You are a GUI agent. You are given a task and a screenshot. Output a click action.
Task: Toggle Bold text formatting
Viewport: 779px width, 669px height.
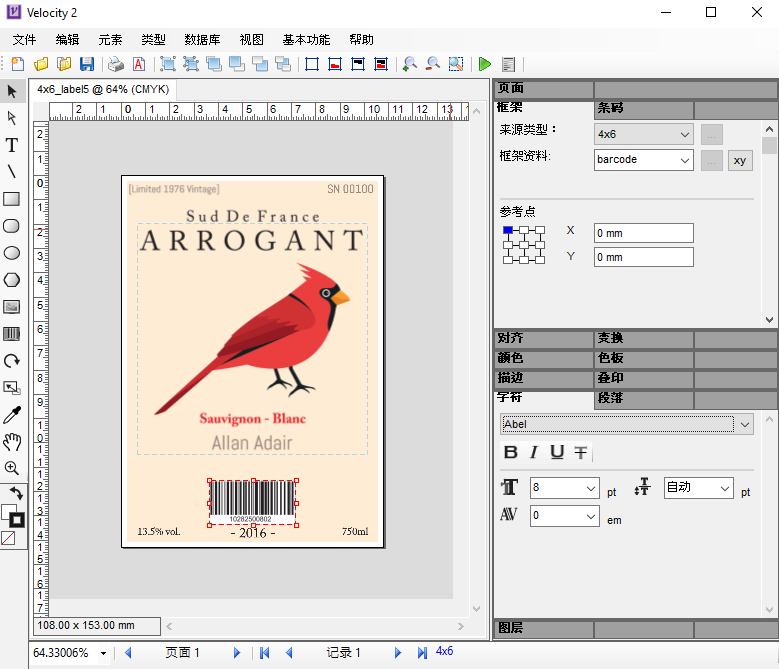[510, 452]
